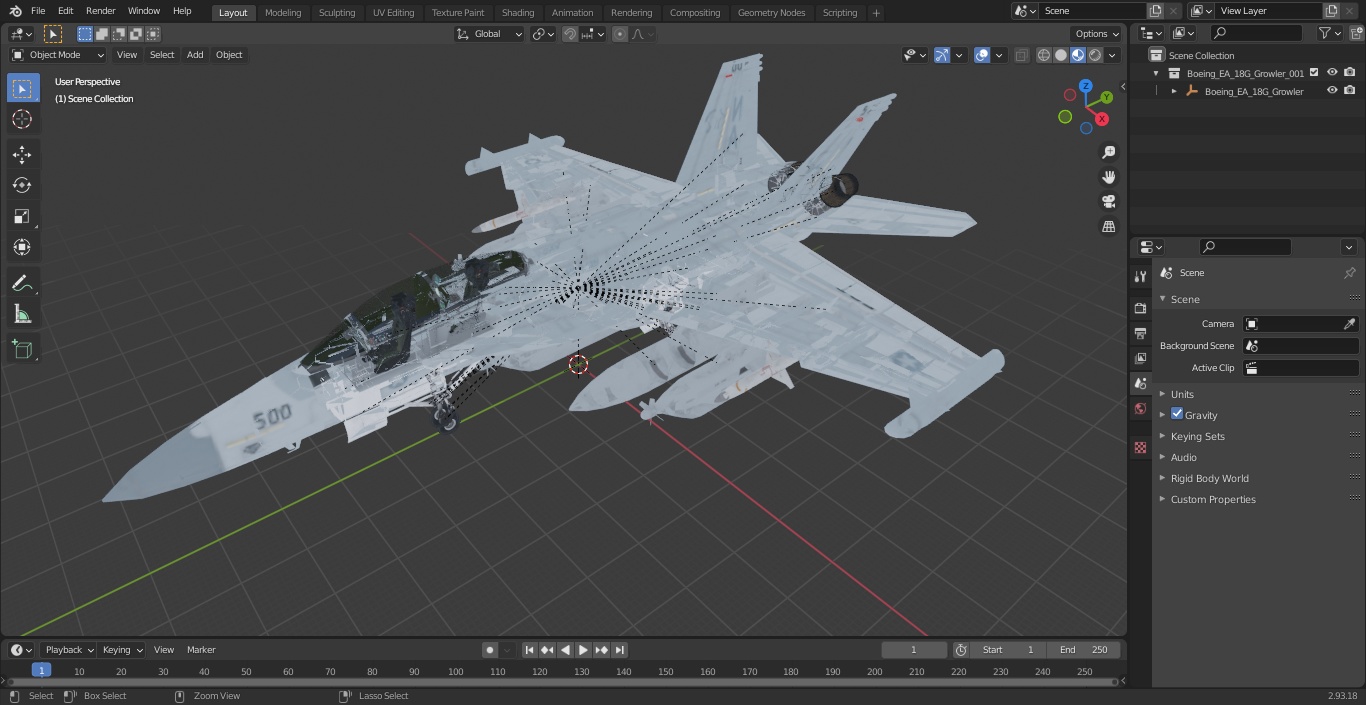Image resolution: width=1366 pixels, height=705 pixels.
Task: Toggle proportional editing button
Action: 620,34
